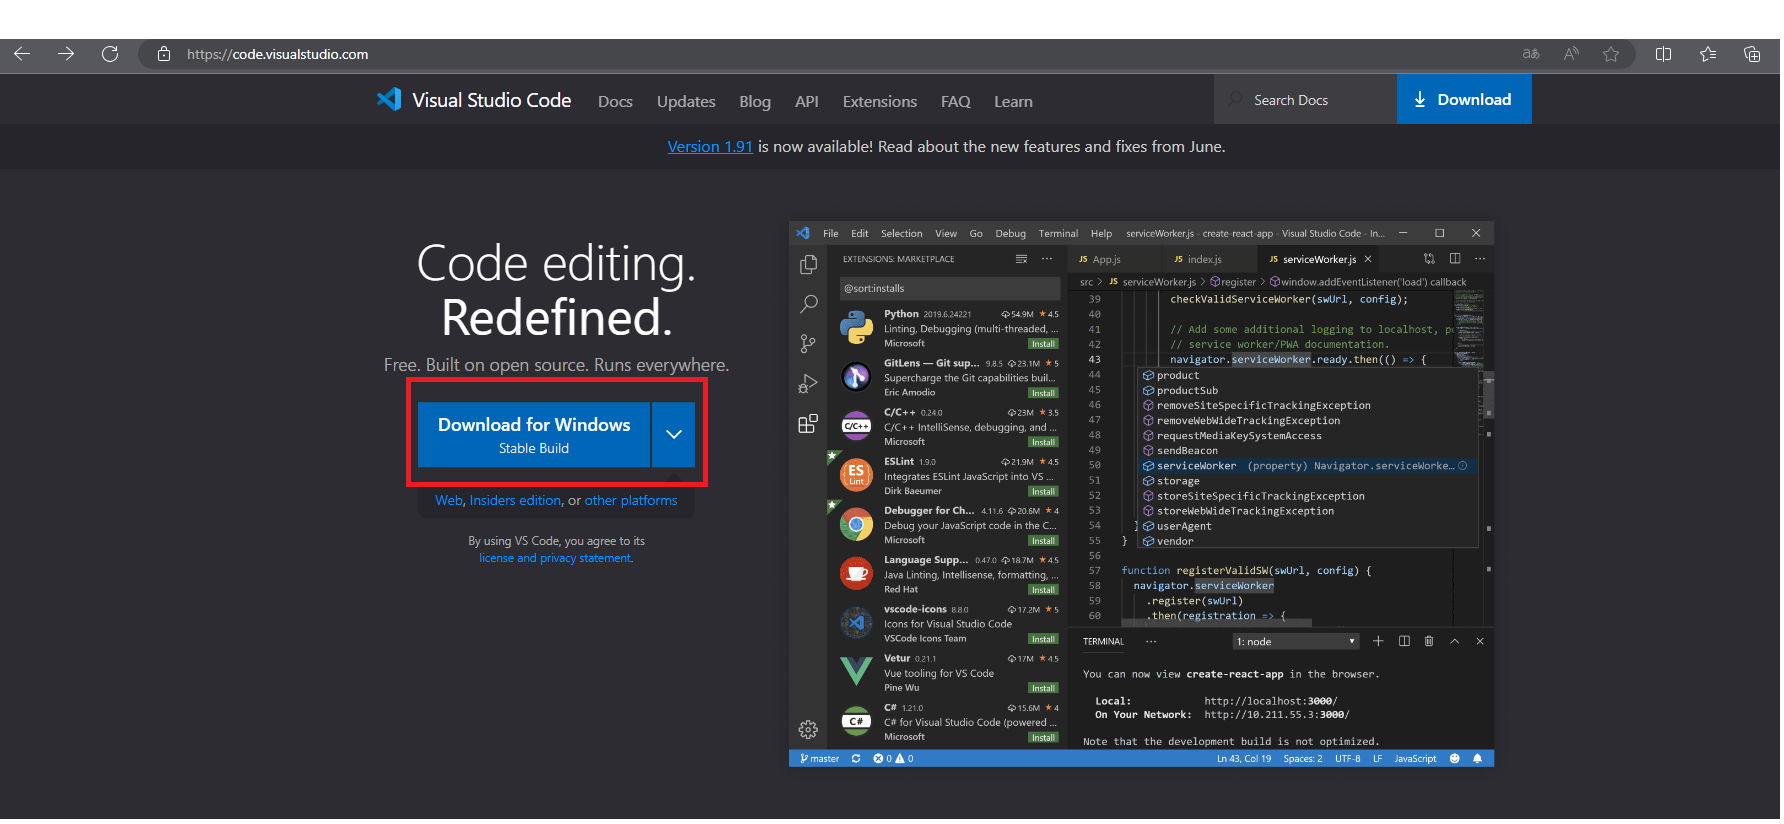Click the JavaScript language mode in status bar
The width and height of the screenshot is (1784, 824).
(1415, 759)
